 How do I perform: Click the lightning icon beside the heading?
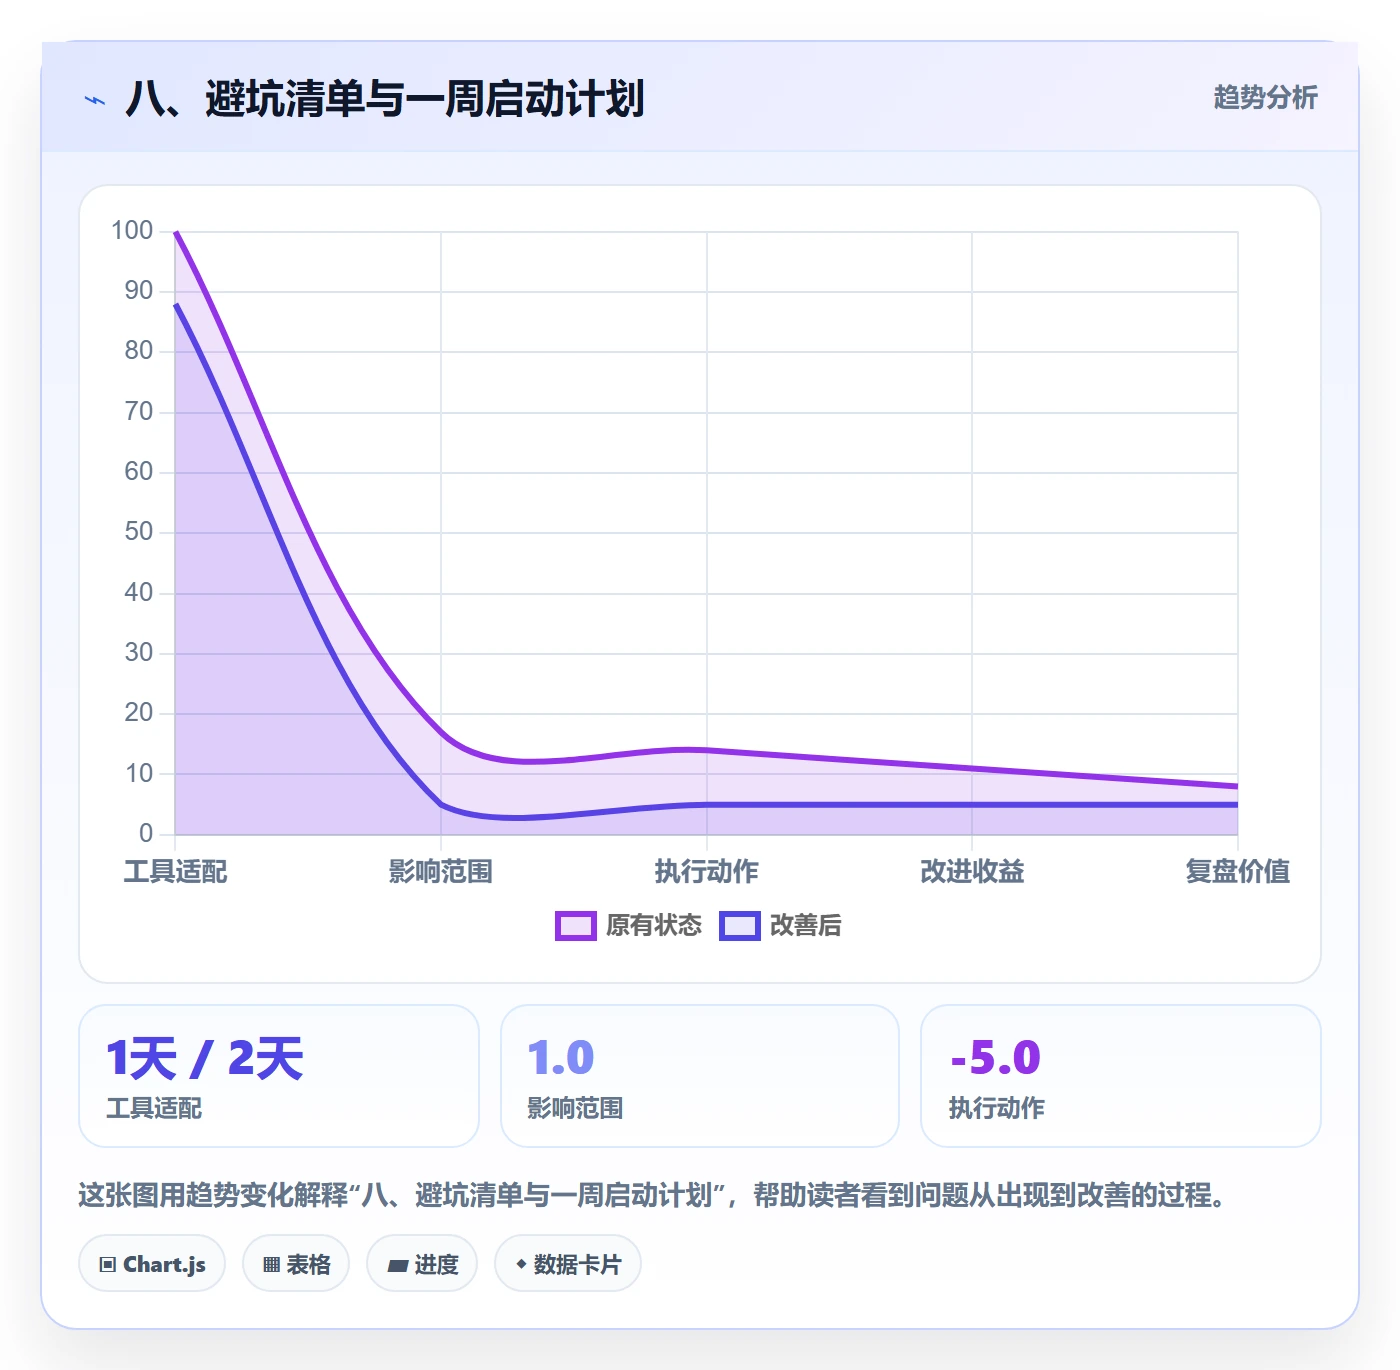tap(95, 100)
